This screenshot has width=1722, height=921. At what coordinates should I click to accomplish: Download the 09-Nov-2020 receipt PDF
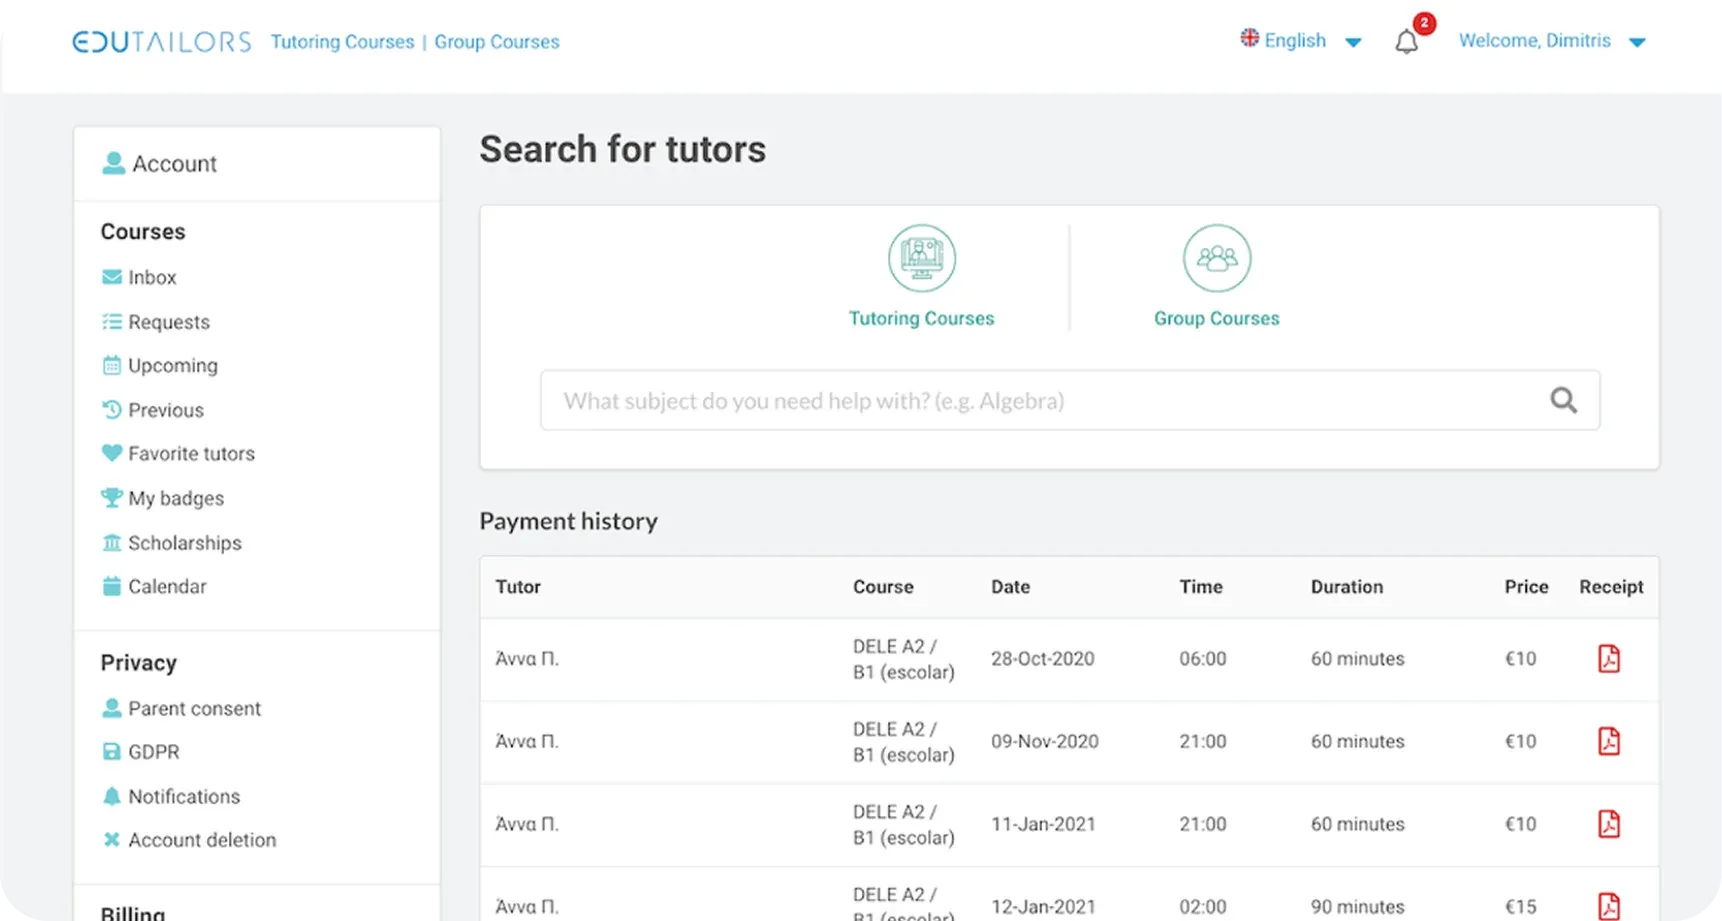point(1608,742)
